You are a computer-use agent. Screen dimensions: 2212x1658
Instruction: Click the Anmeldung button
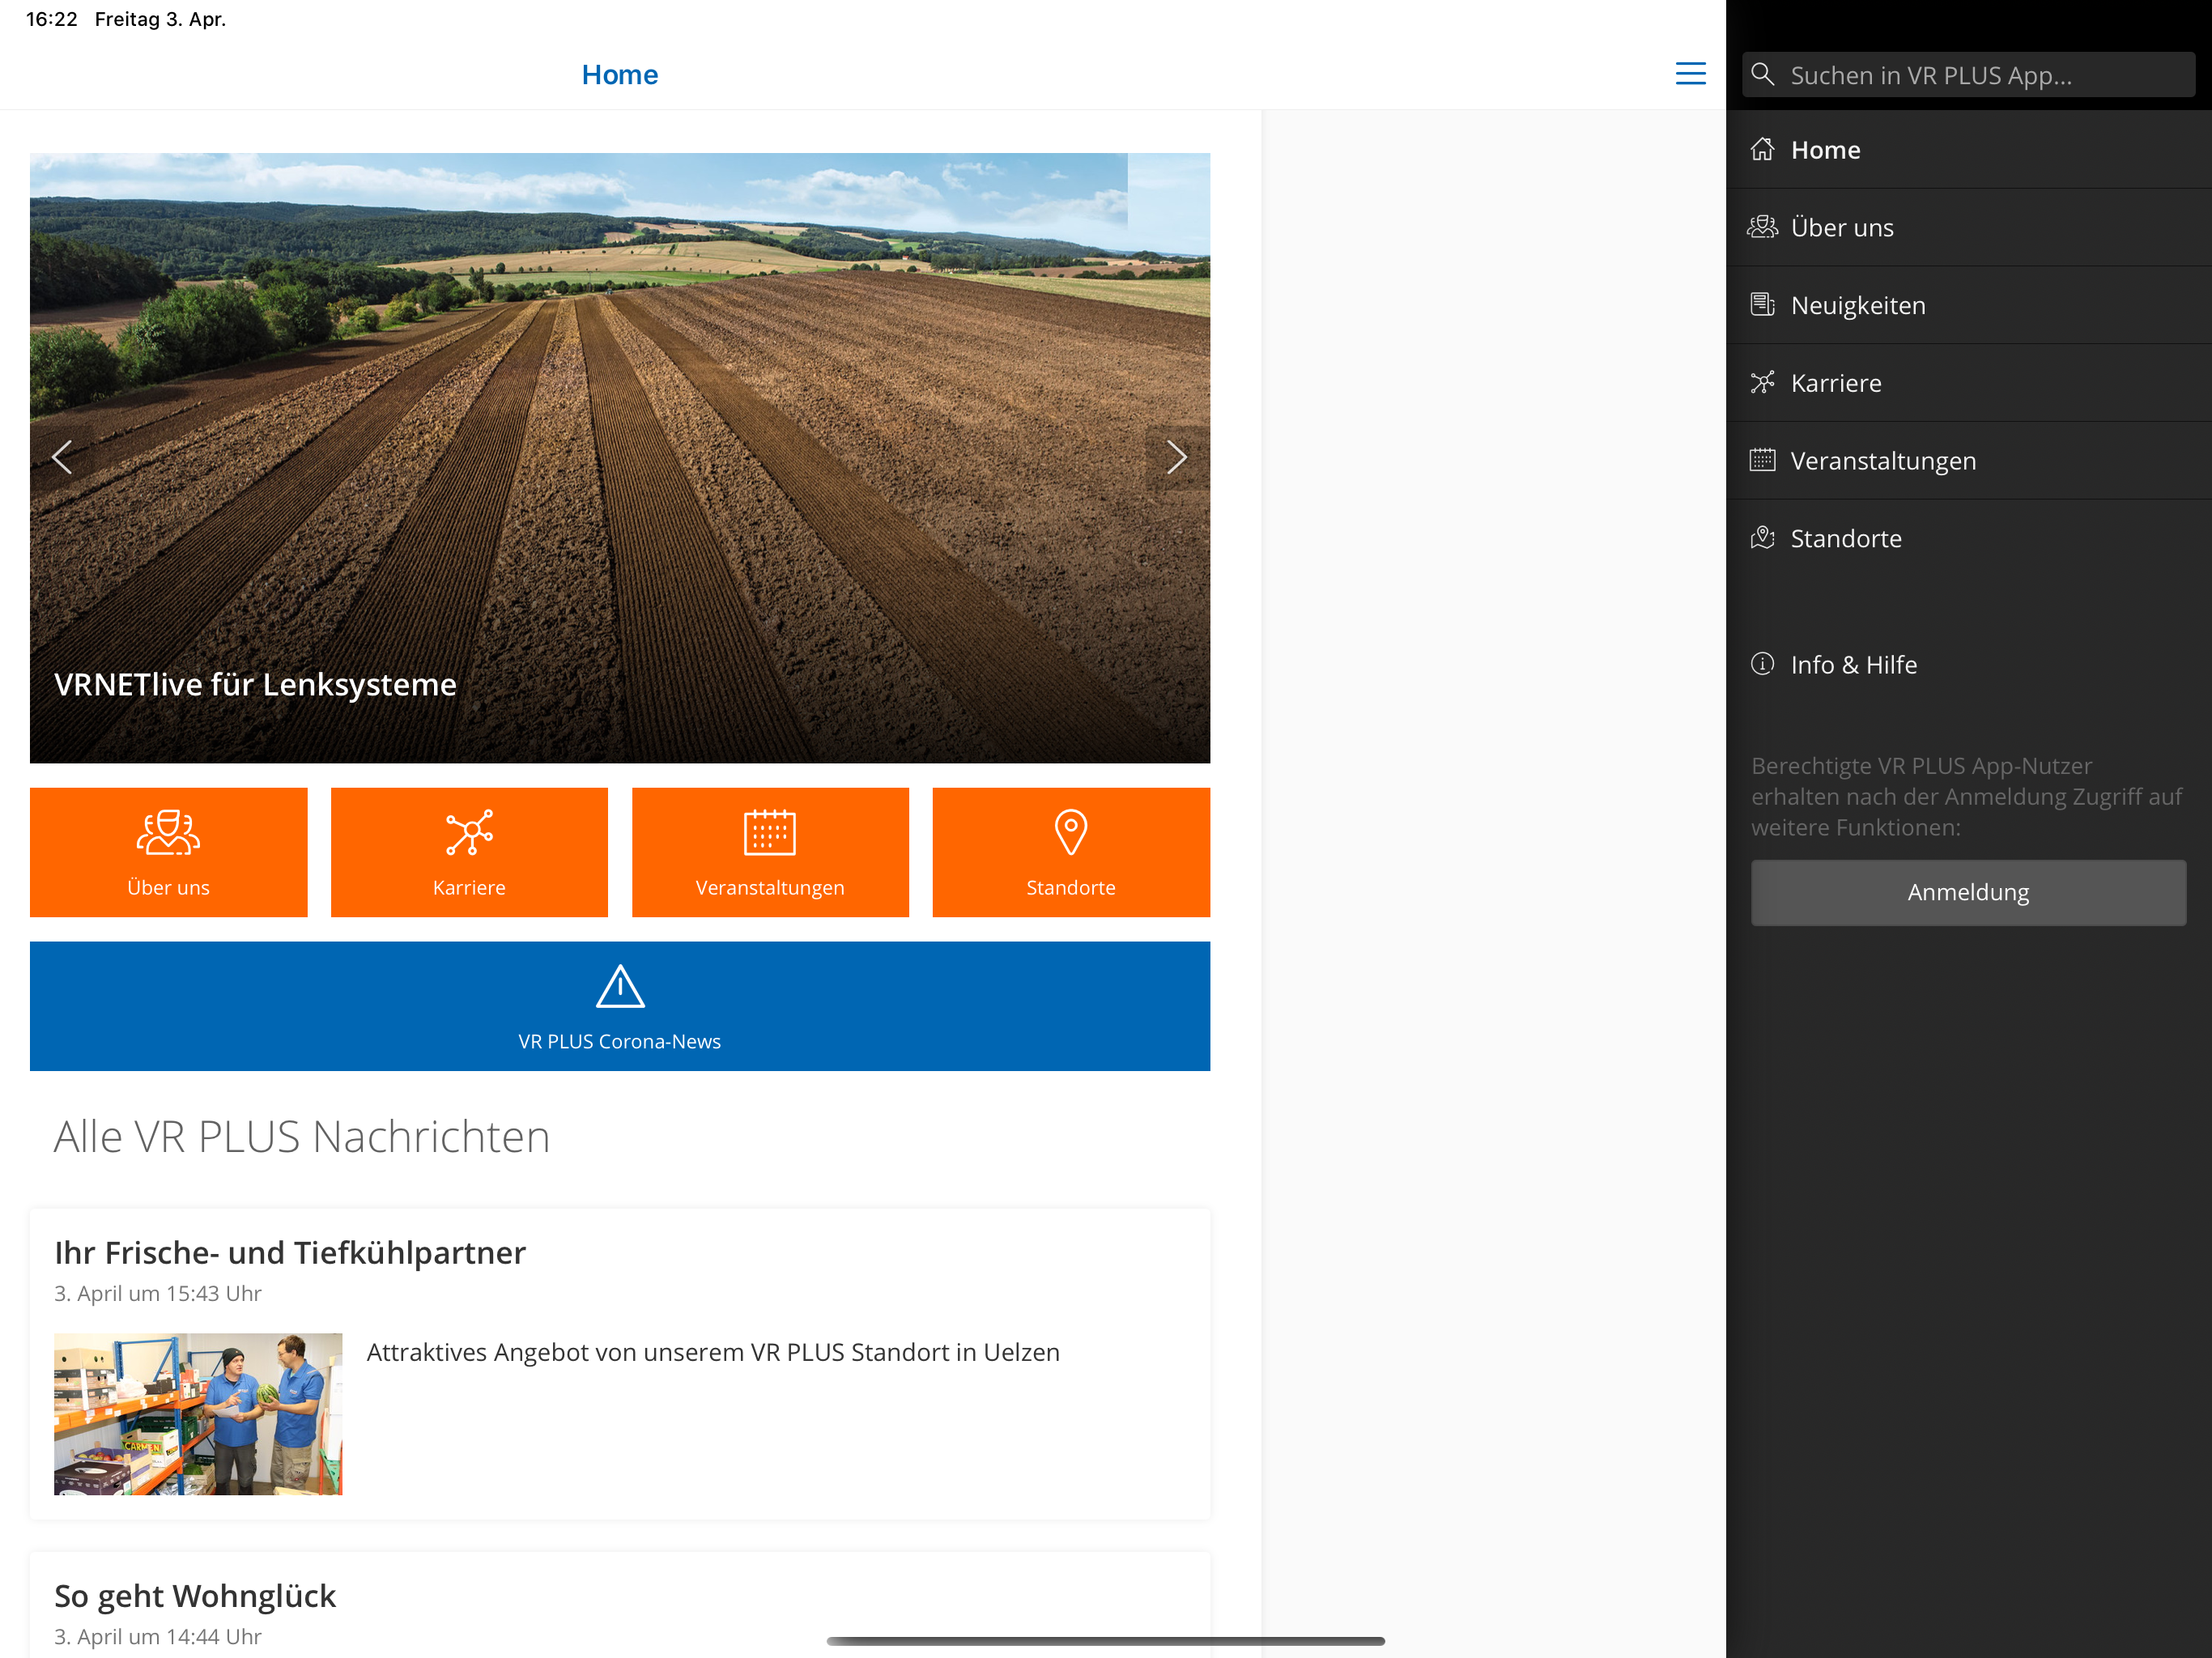(x=1968, y=892)
